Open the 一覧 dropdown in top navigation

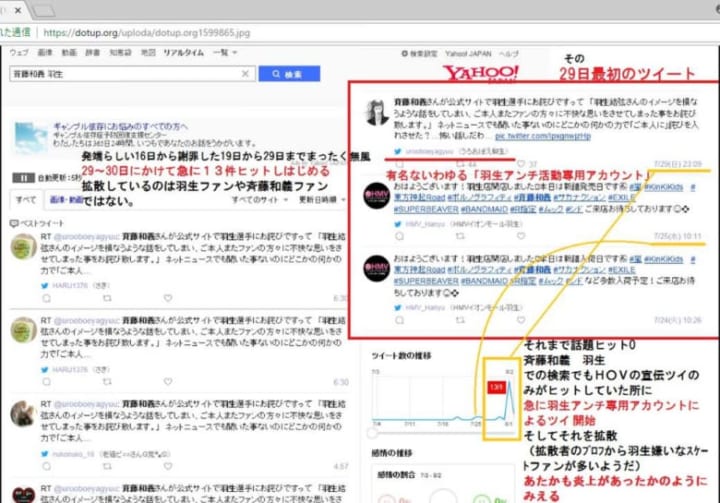[223, 52]
